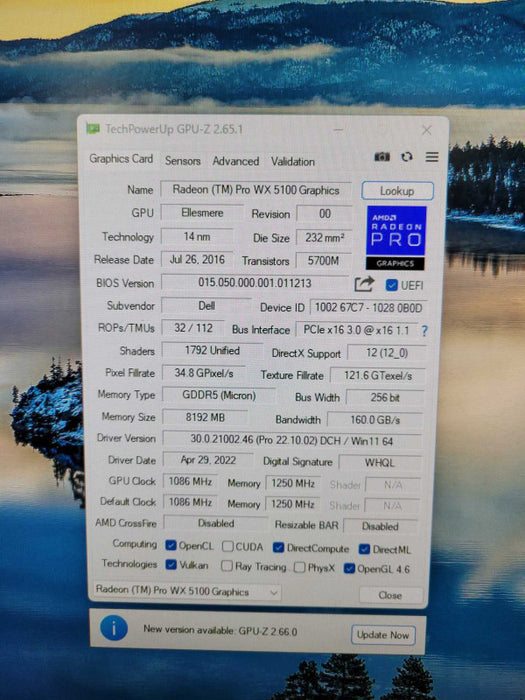Click the Shaders value 1792 Unified
Screen dimensions: 525x700
click(212, 350)
